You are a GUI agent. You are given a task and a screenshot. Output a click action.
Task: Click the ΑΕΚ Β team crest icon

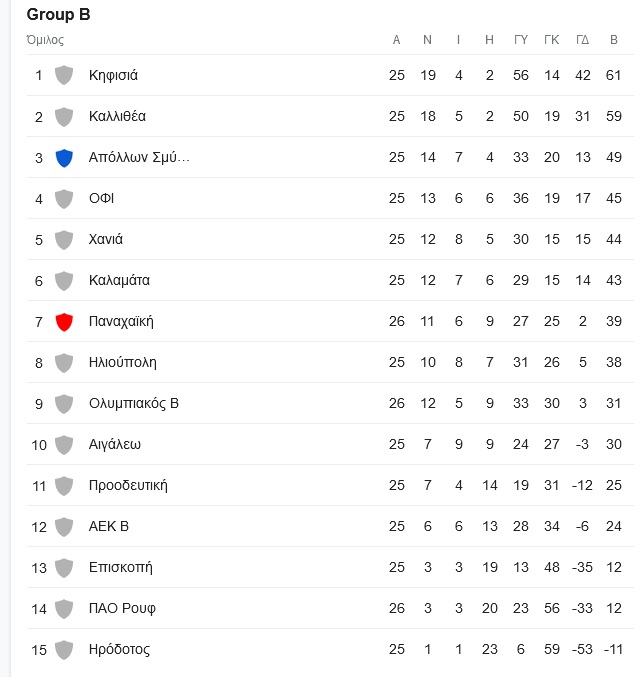[x=64, y=527]
